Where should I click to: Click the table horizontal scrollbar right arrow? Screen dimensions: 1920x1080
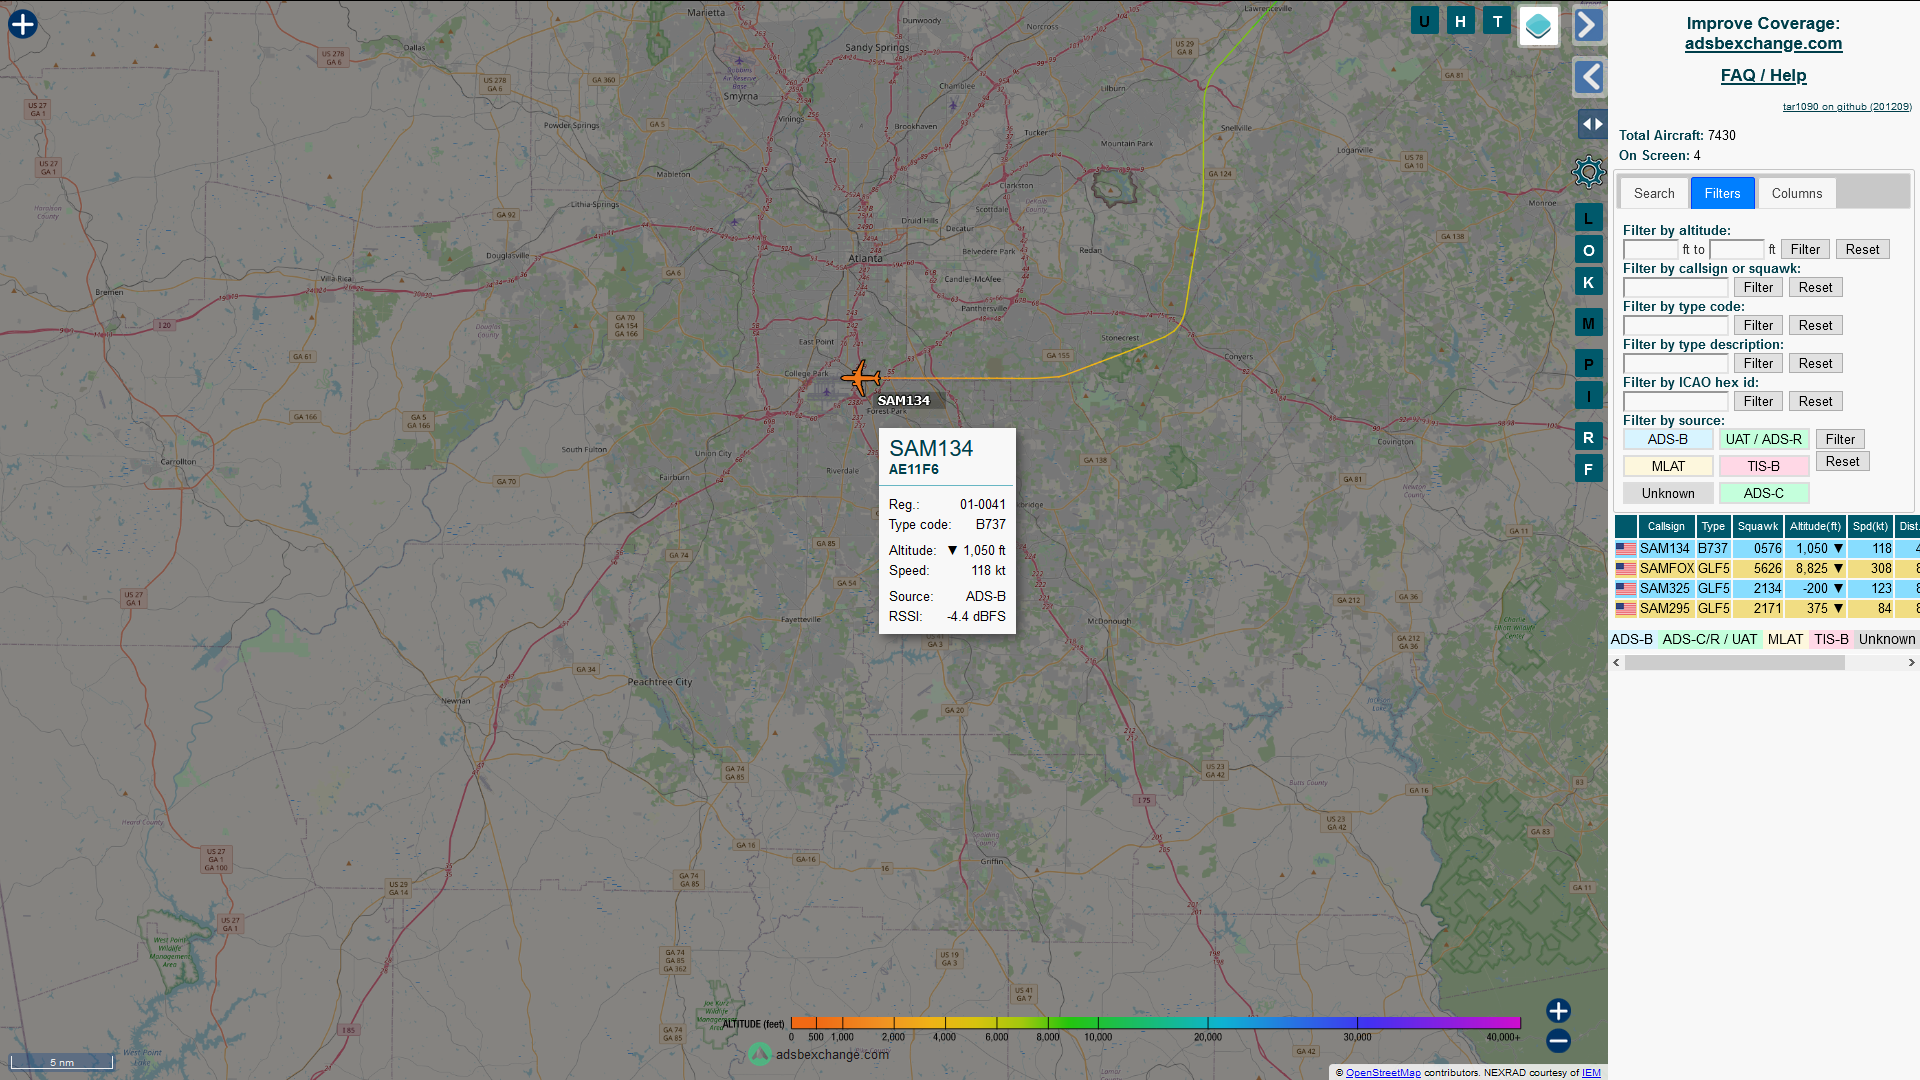[1911, 662]
